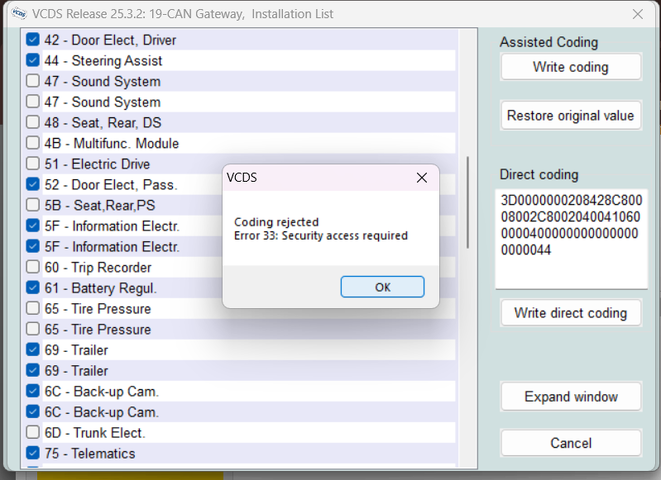Click the installation list vertical scrollbar
661x480 pixels.
467,200
